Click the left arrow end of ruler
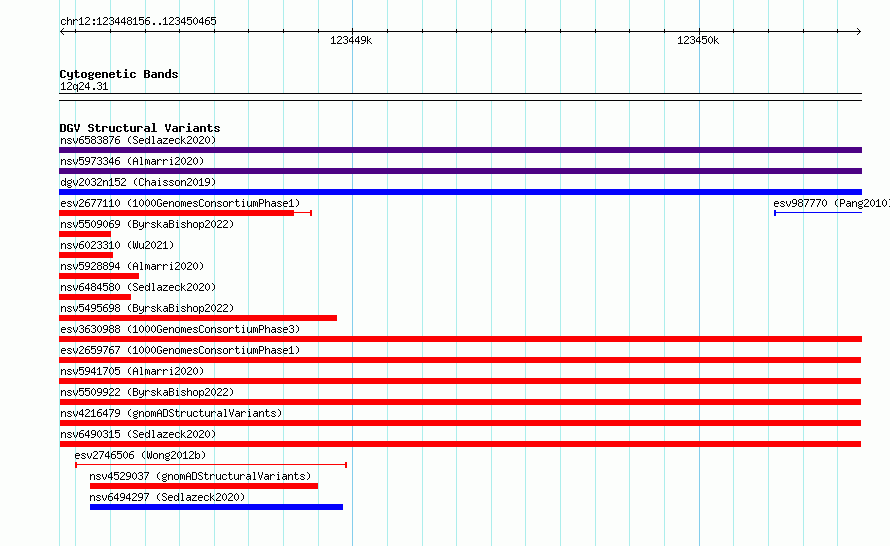890x546 pixels. pos(62,32)
